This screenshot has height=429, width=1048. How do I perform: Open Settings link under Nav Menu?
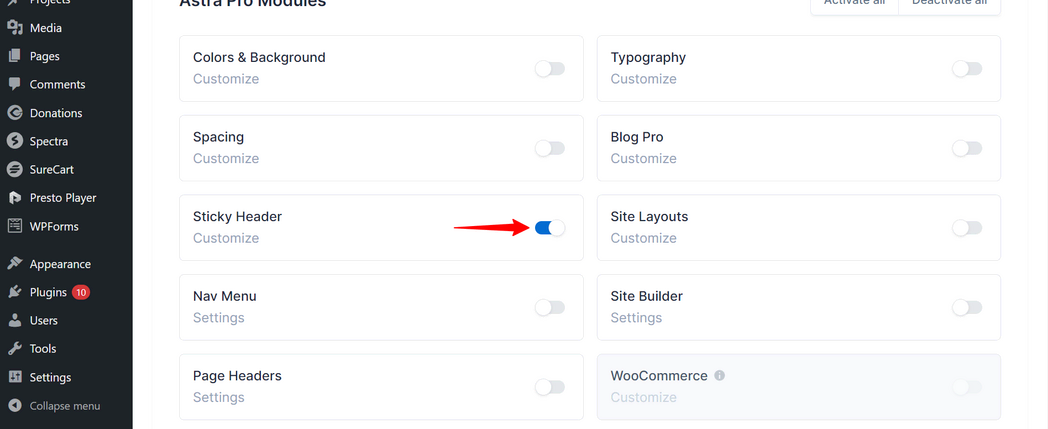219,318
